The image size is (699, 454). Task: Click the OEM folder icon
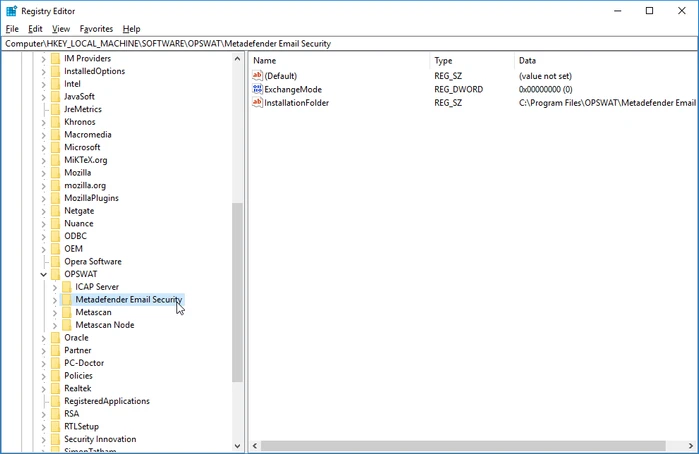click(x=55, y=249)
